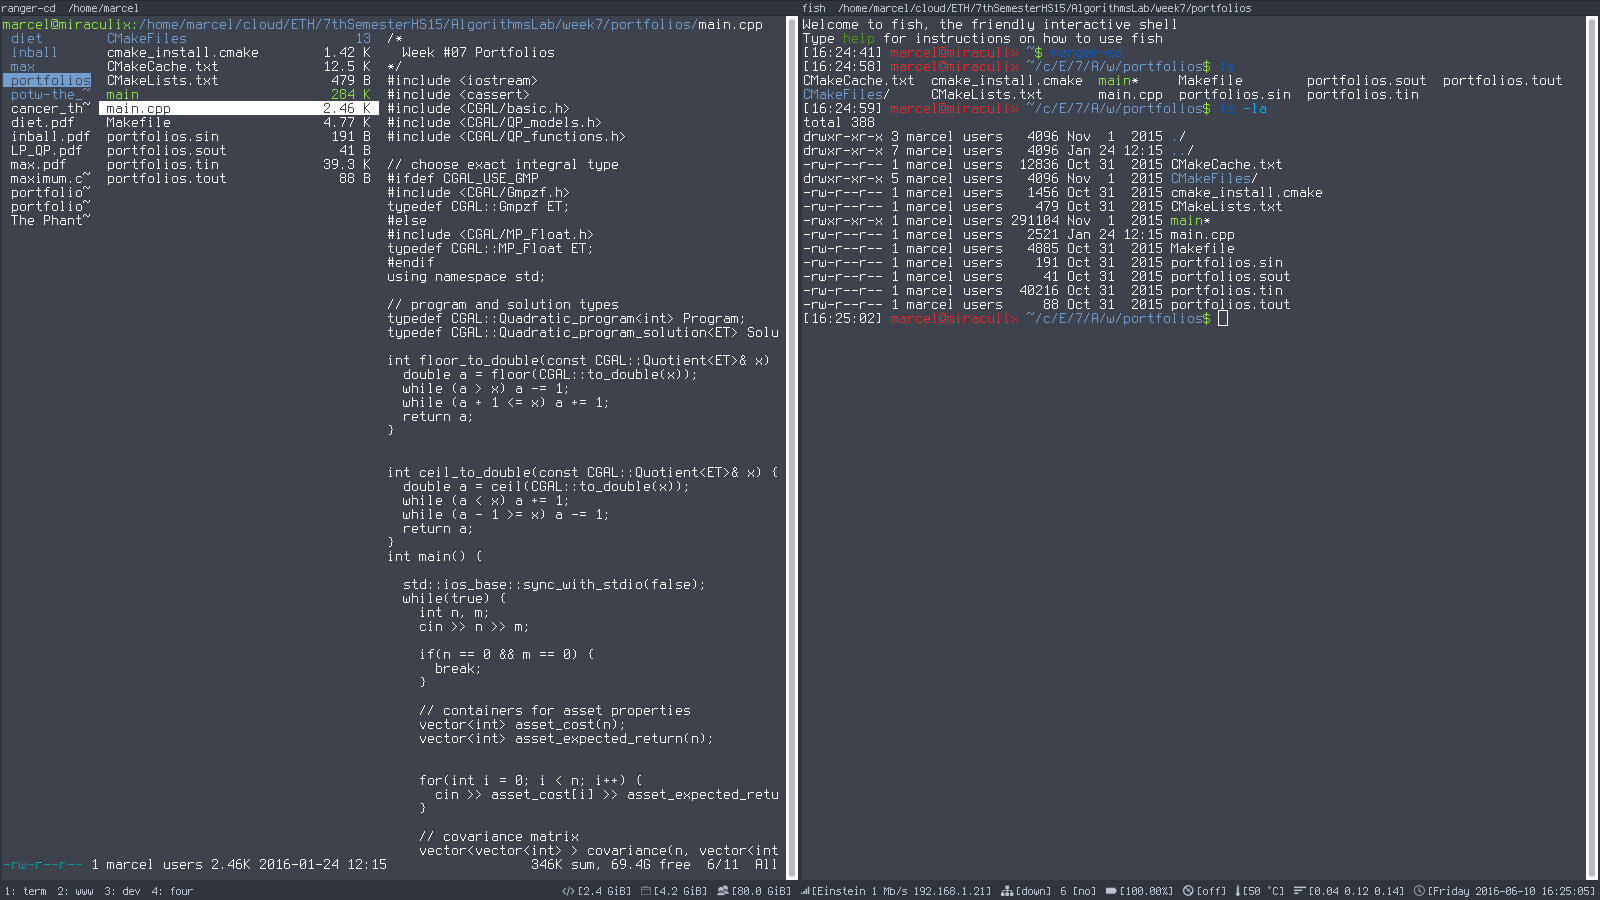1600x900 pixels.
Task: Switch to workspace 4: four
Action: 172,891
